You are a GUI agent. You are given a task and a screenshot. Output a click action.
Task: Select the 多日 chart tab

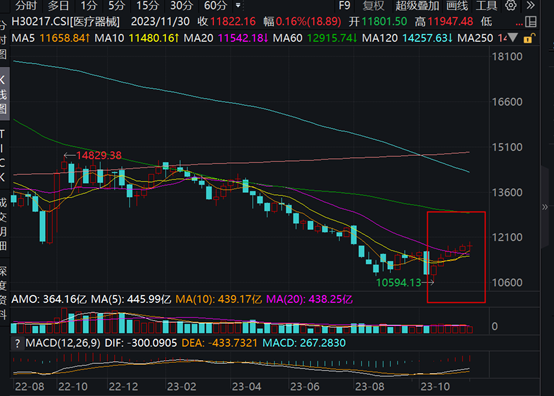(x=58, y=6)
